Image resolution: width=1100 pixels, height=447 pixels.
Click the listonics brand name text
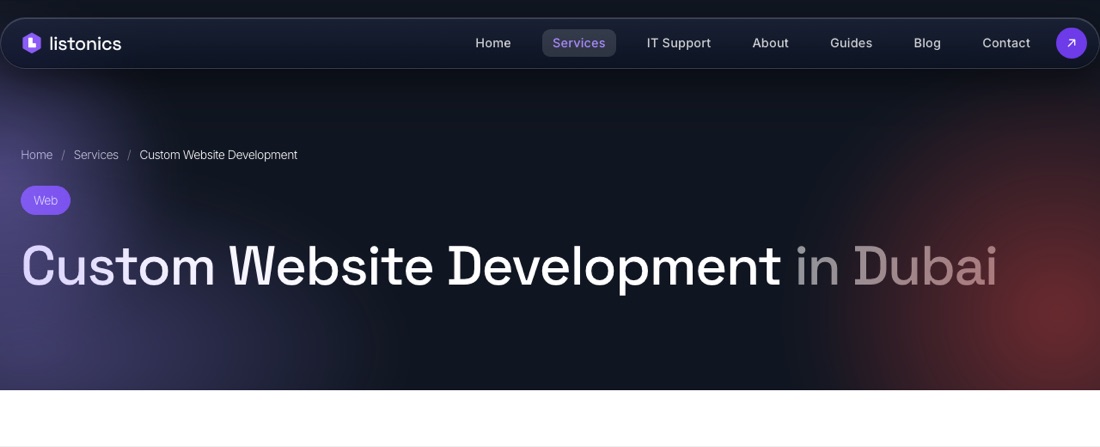(85, 44)
